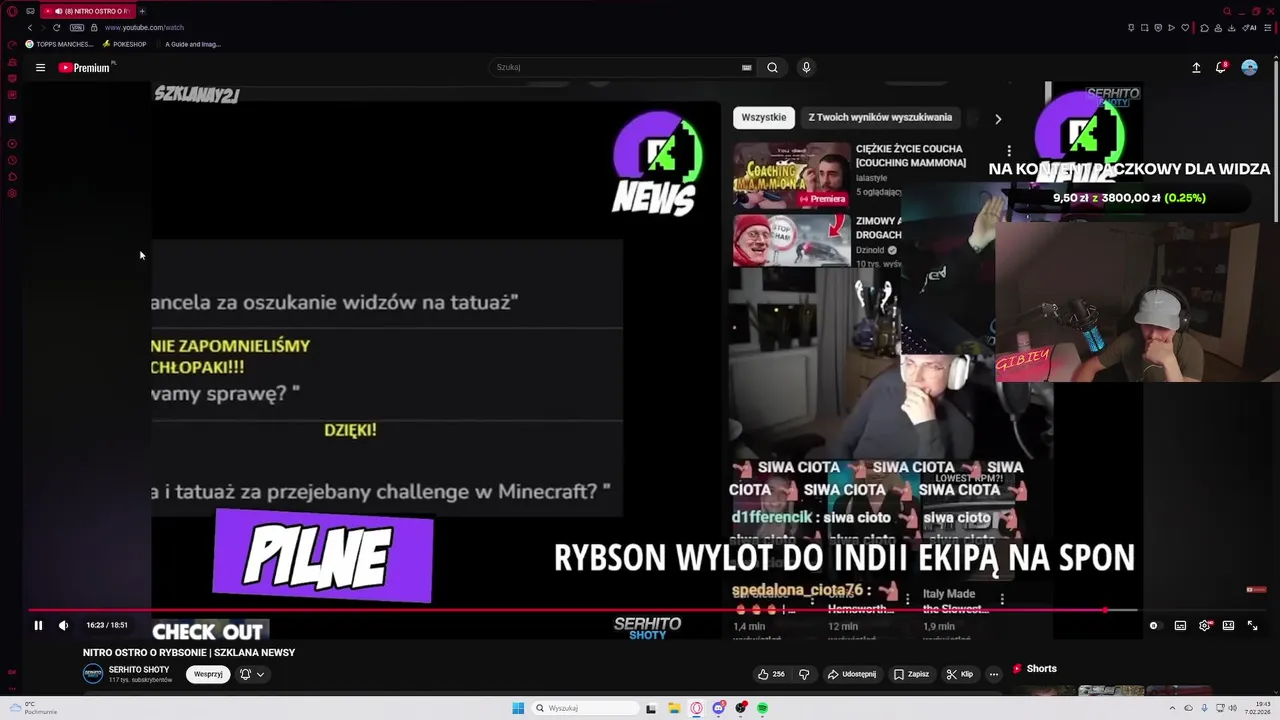Open the Shorts section heading

pyautogui.click(x=1035, y=668)
